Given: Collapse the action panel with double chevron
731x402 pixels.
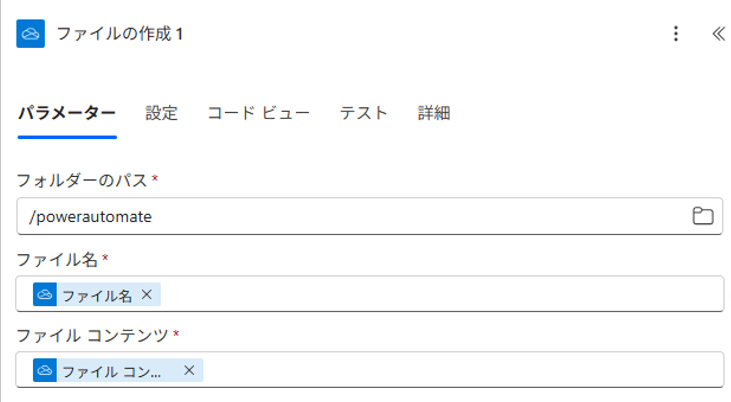Looking at the screenshot, I should click(x=717, y=34).
